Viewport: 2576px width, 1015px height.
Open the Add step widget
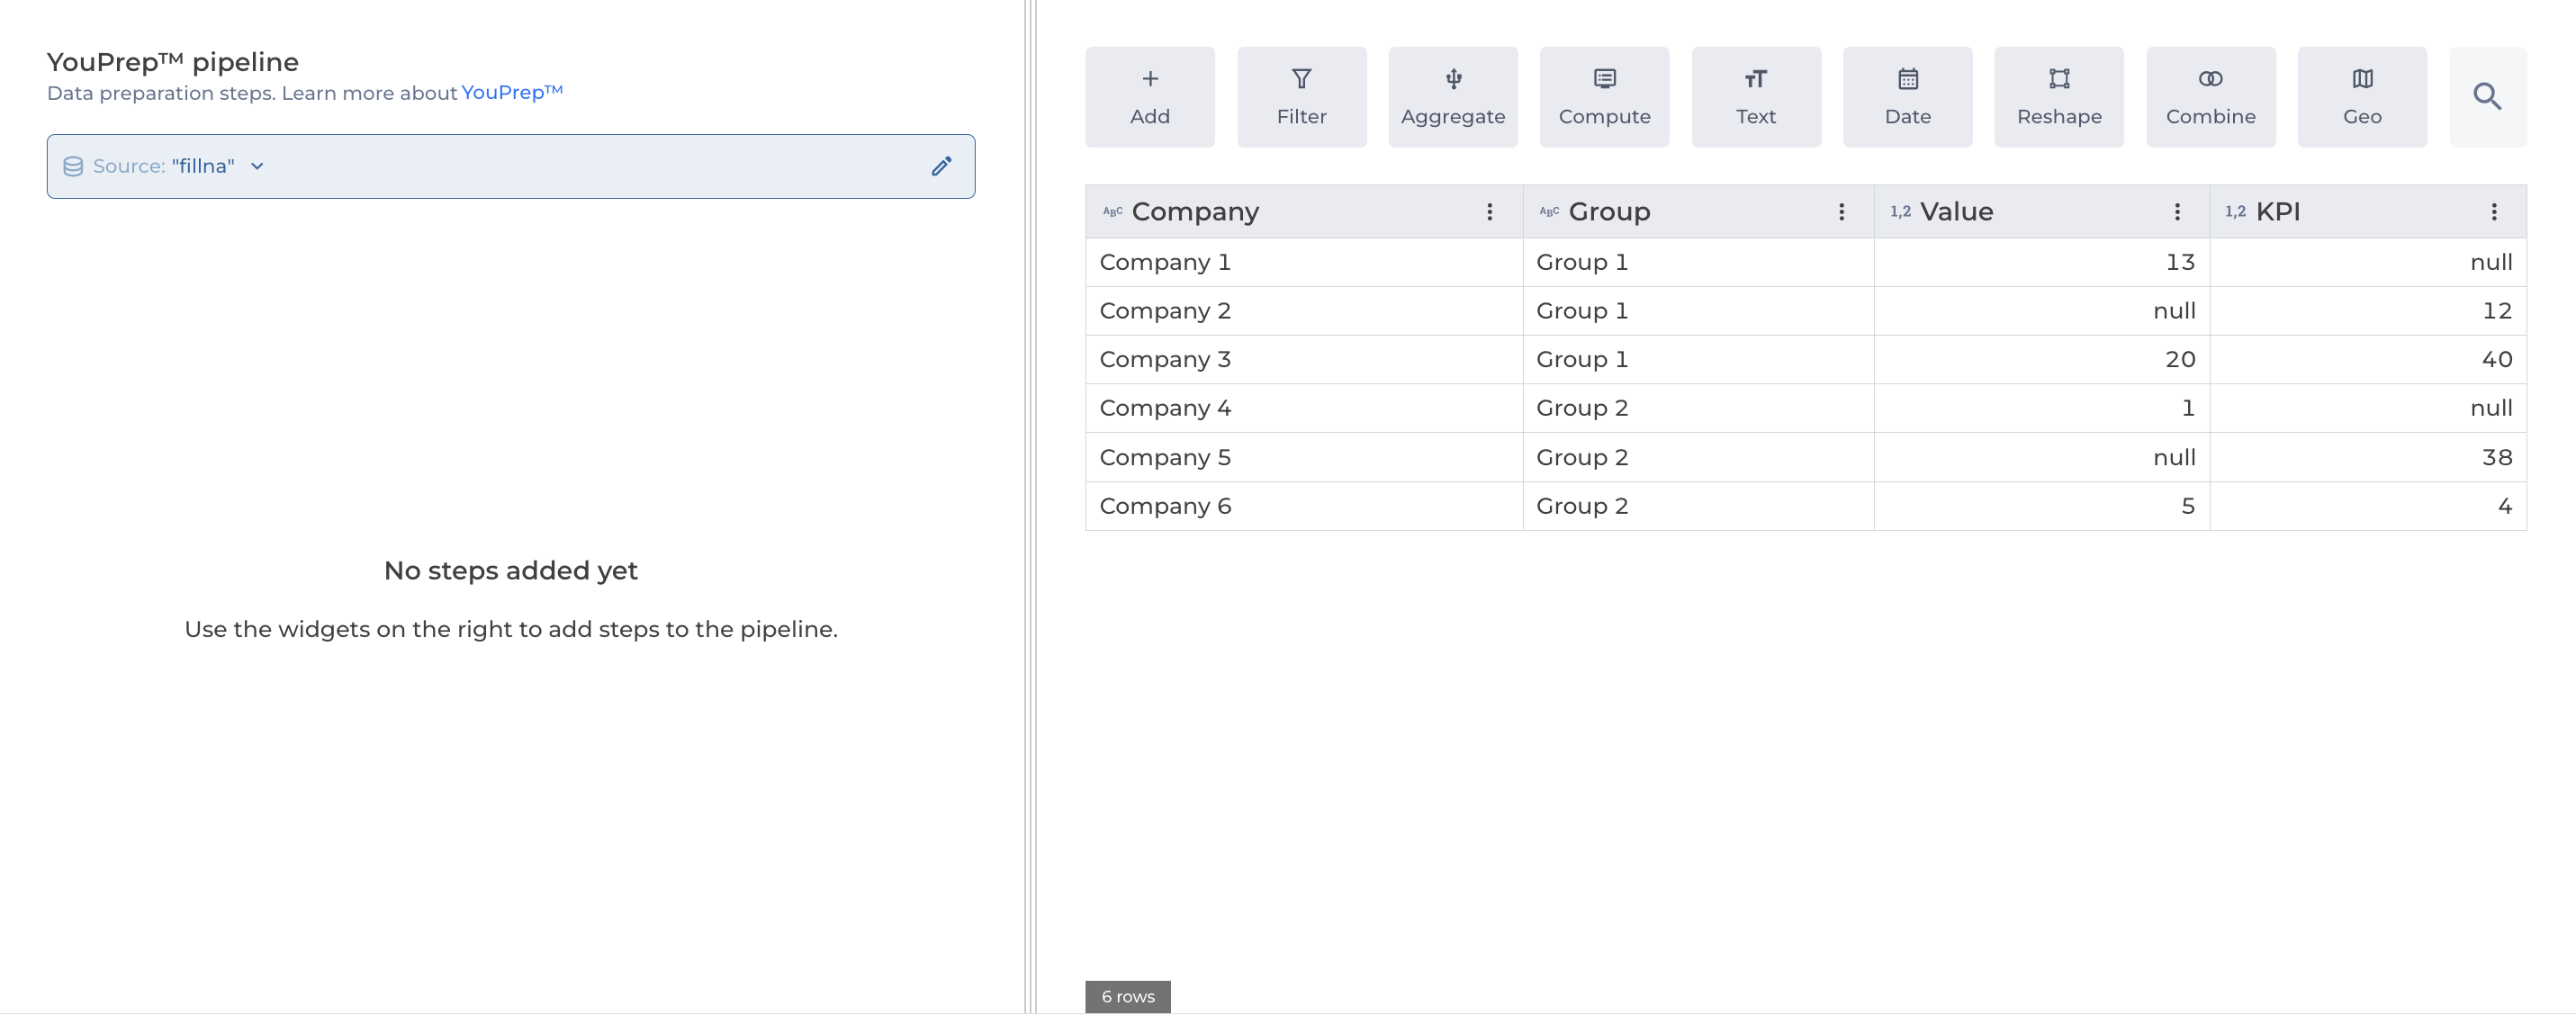pyautogui.click(x=1149, y=97)
